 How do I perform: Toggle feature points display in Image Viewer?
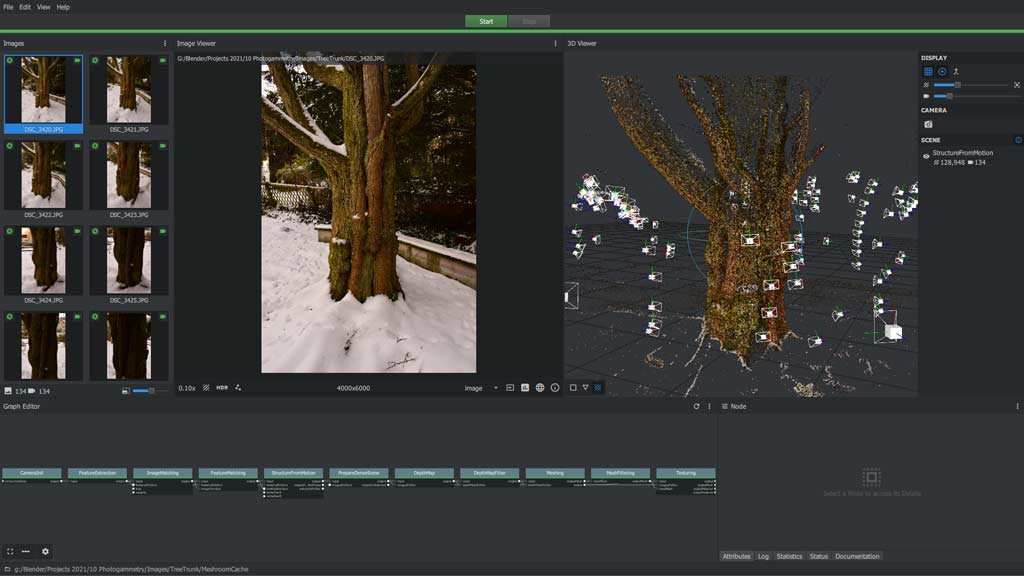pyautogui.click(x=238, y=387)
